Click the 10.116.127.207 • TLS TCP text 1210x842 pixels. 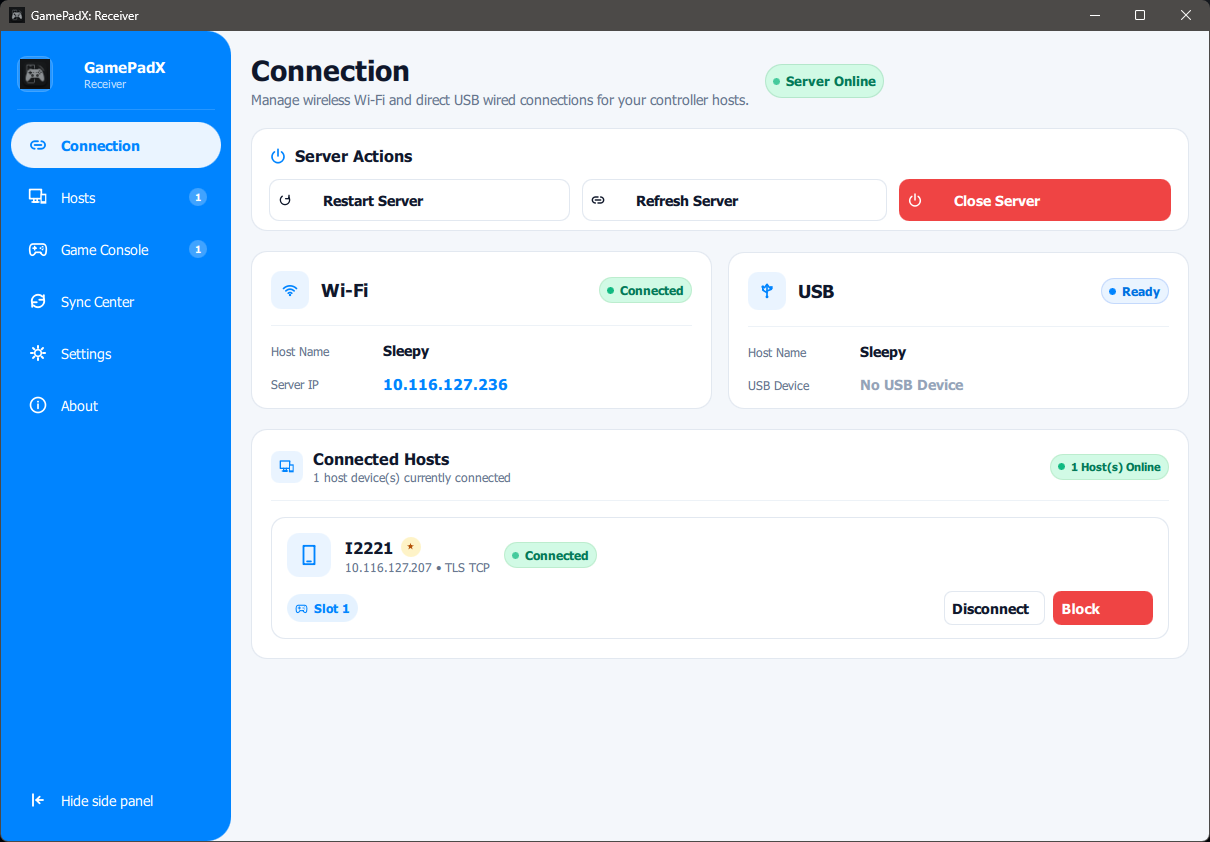[417, 568]
